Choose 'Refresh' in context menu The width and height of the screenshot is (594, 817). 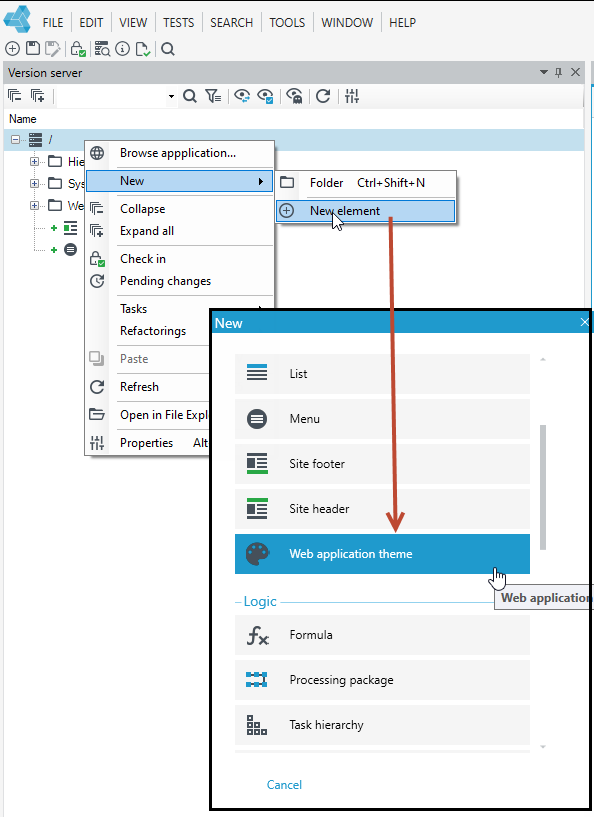pos(148,387)
